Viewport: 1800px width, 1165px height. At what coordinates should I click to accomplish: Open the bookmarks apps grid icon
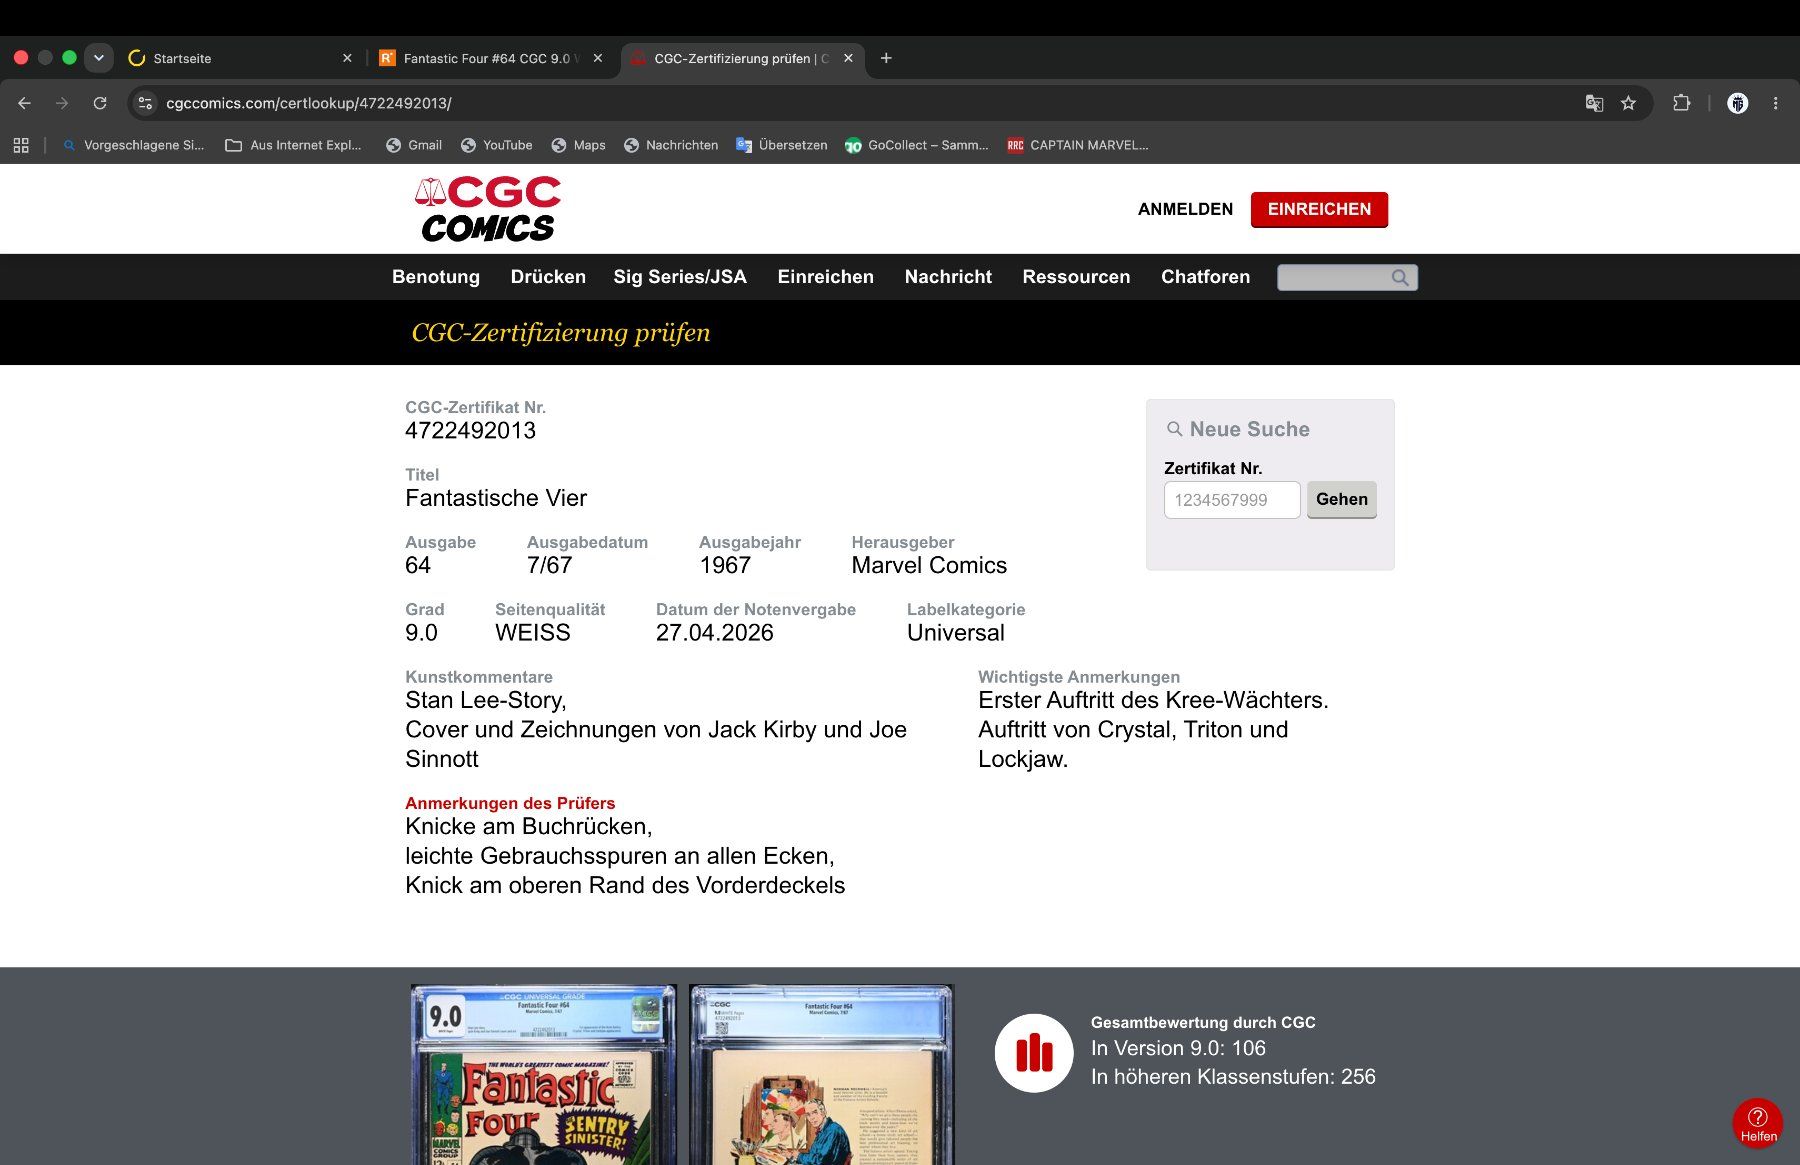(21, 145)
